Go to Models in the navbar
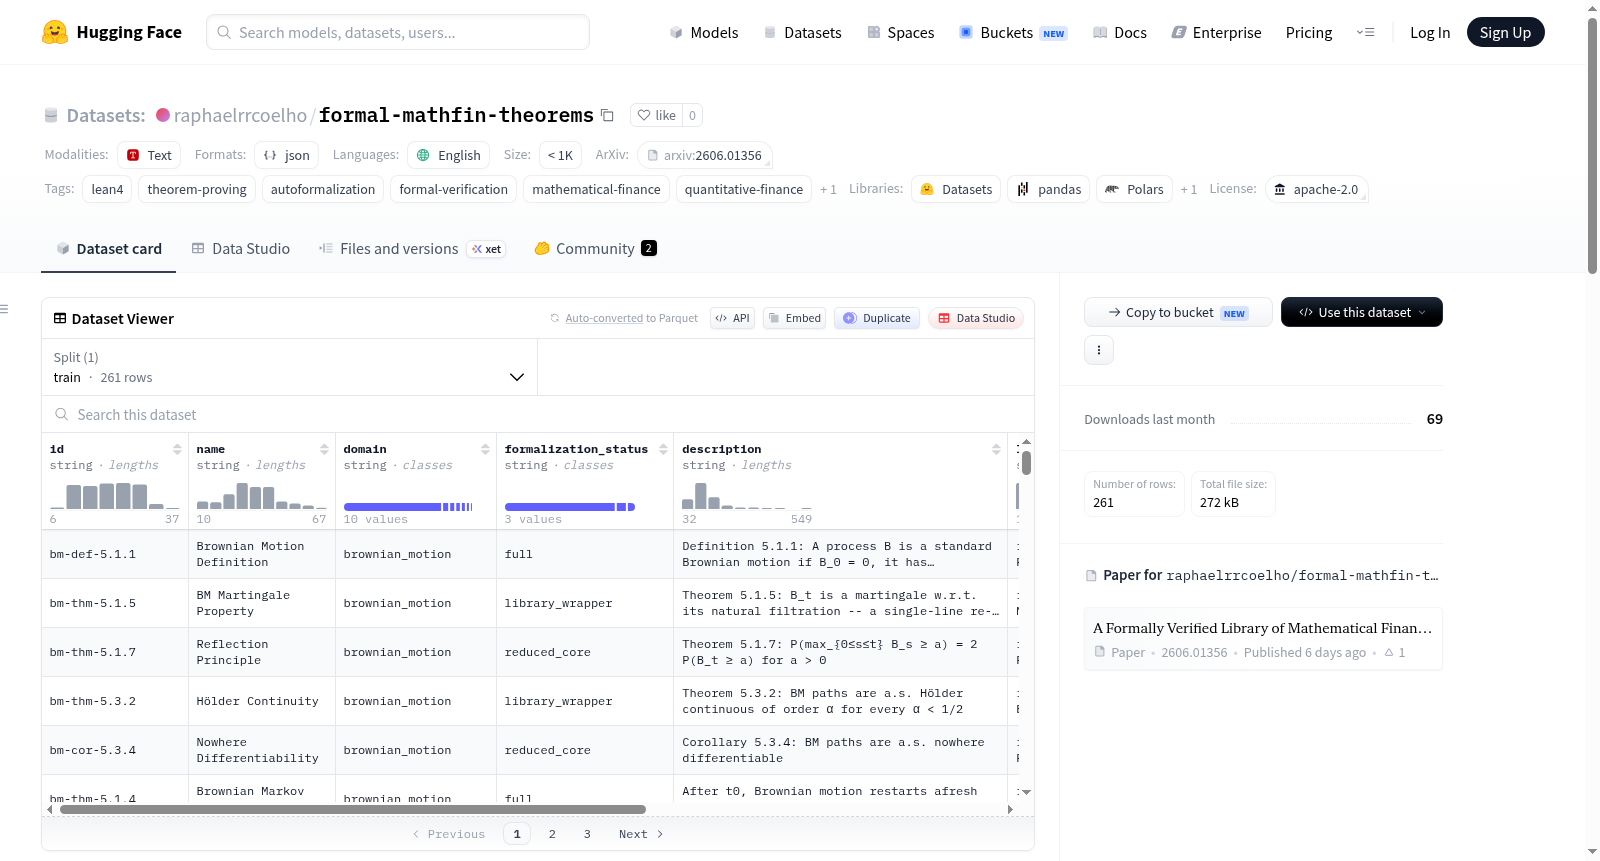This screenshot has width=1600, height=861. coord(704,32)
